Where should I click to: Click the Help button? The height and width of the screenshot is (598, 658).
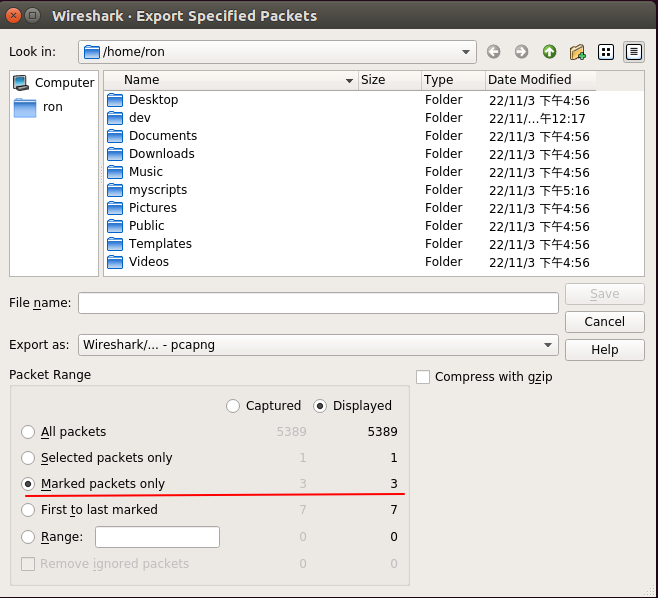(x=605, y=350)
